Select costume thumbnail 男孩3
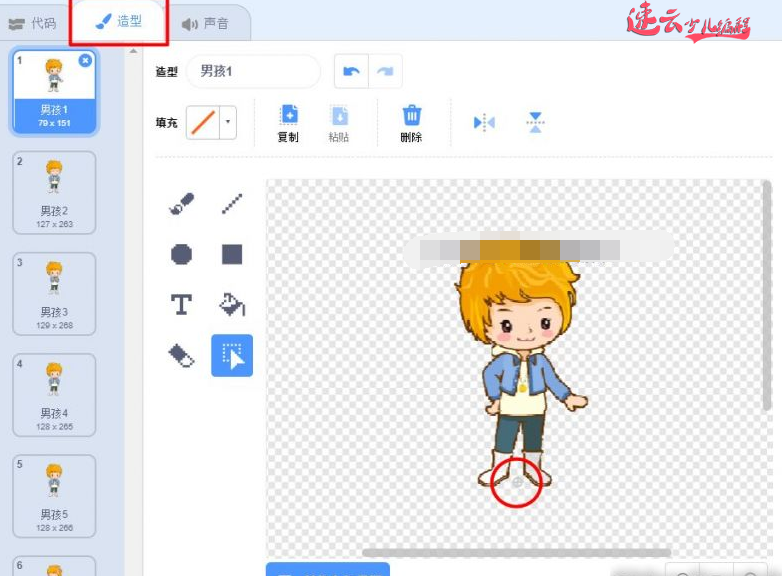This screenshot has width=782, height=576. [x=54, y=294]
